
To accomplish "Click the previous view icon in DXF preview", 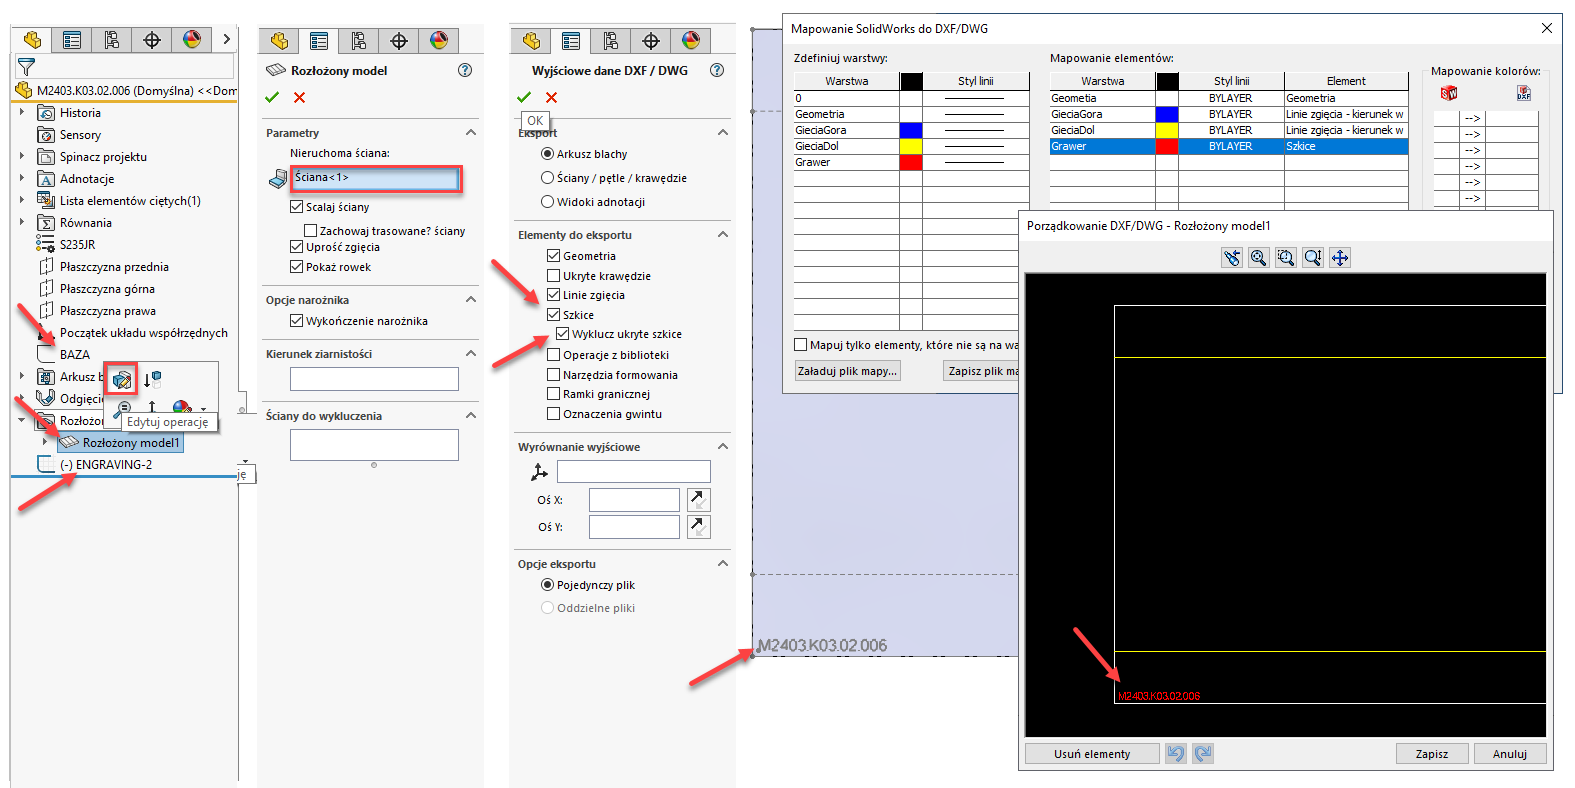I will pyautogui.click(x=1232, y=258).
